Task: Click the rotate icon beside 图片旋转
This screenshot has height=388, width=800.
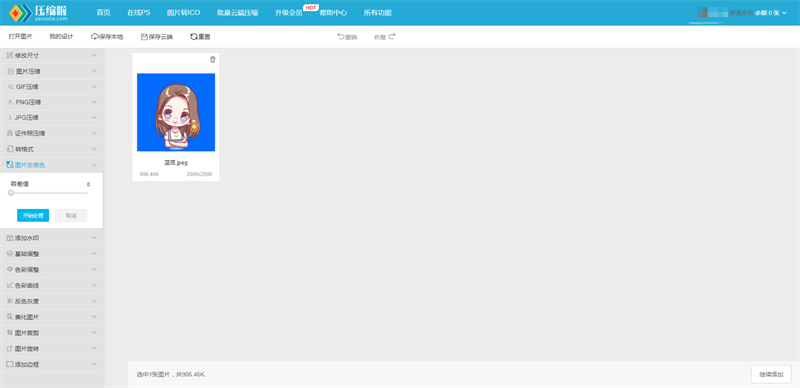Action: point(10,349)
